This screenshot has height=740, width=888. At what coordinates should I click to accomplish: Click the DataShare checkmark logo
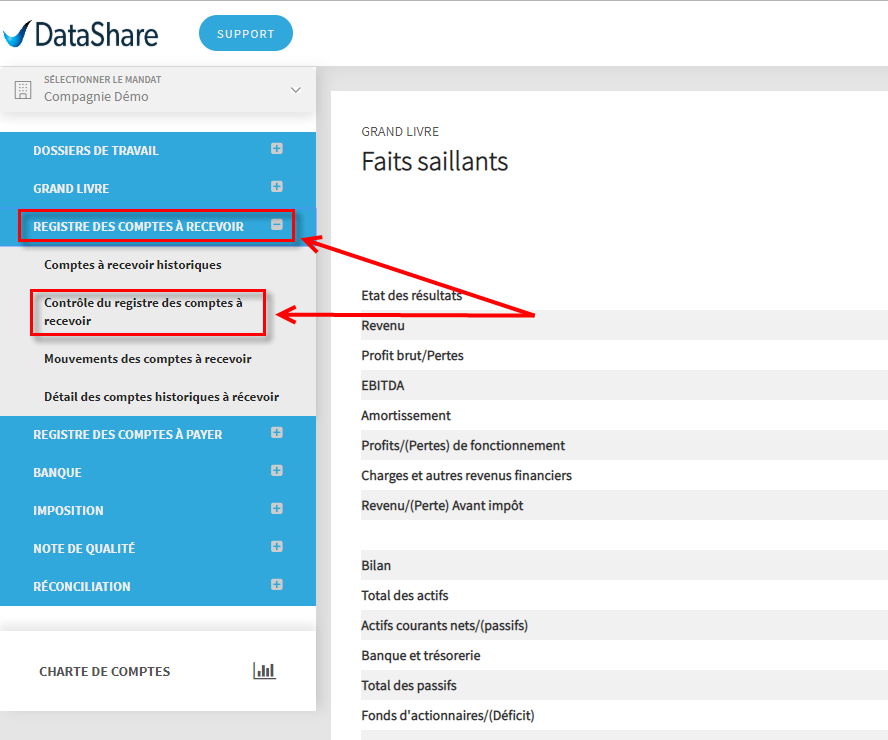pyautogui.click(x=17, y=34)
